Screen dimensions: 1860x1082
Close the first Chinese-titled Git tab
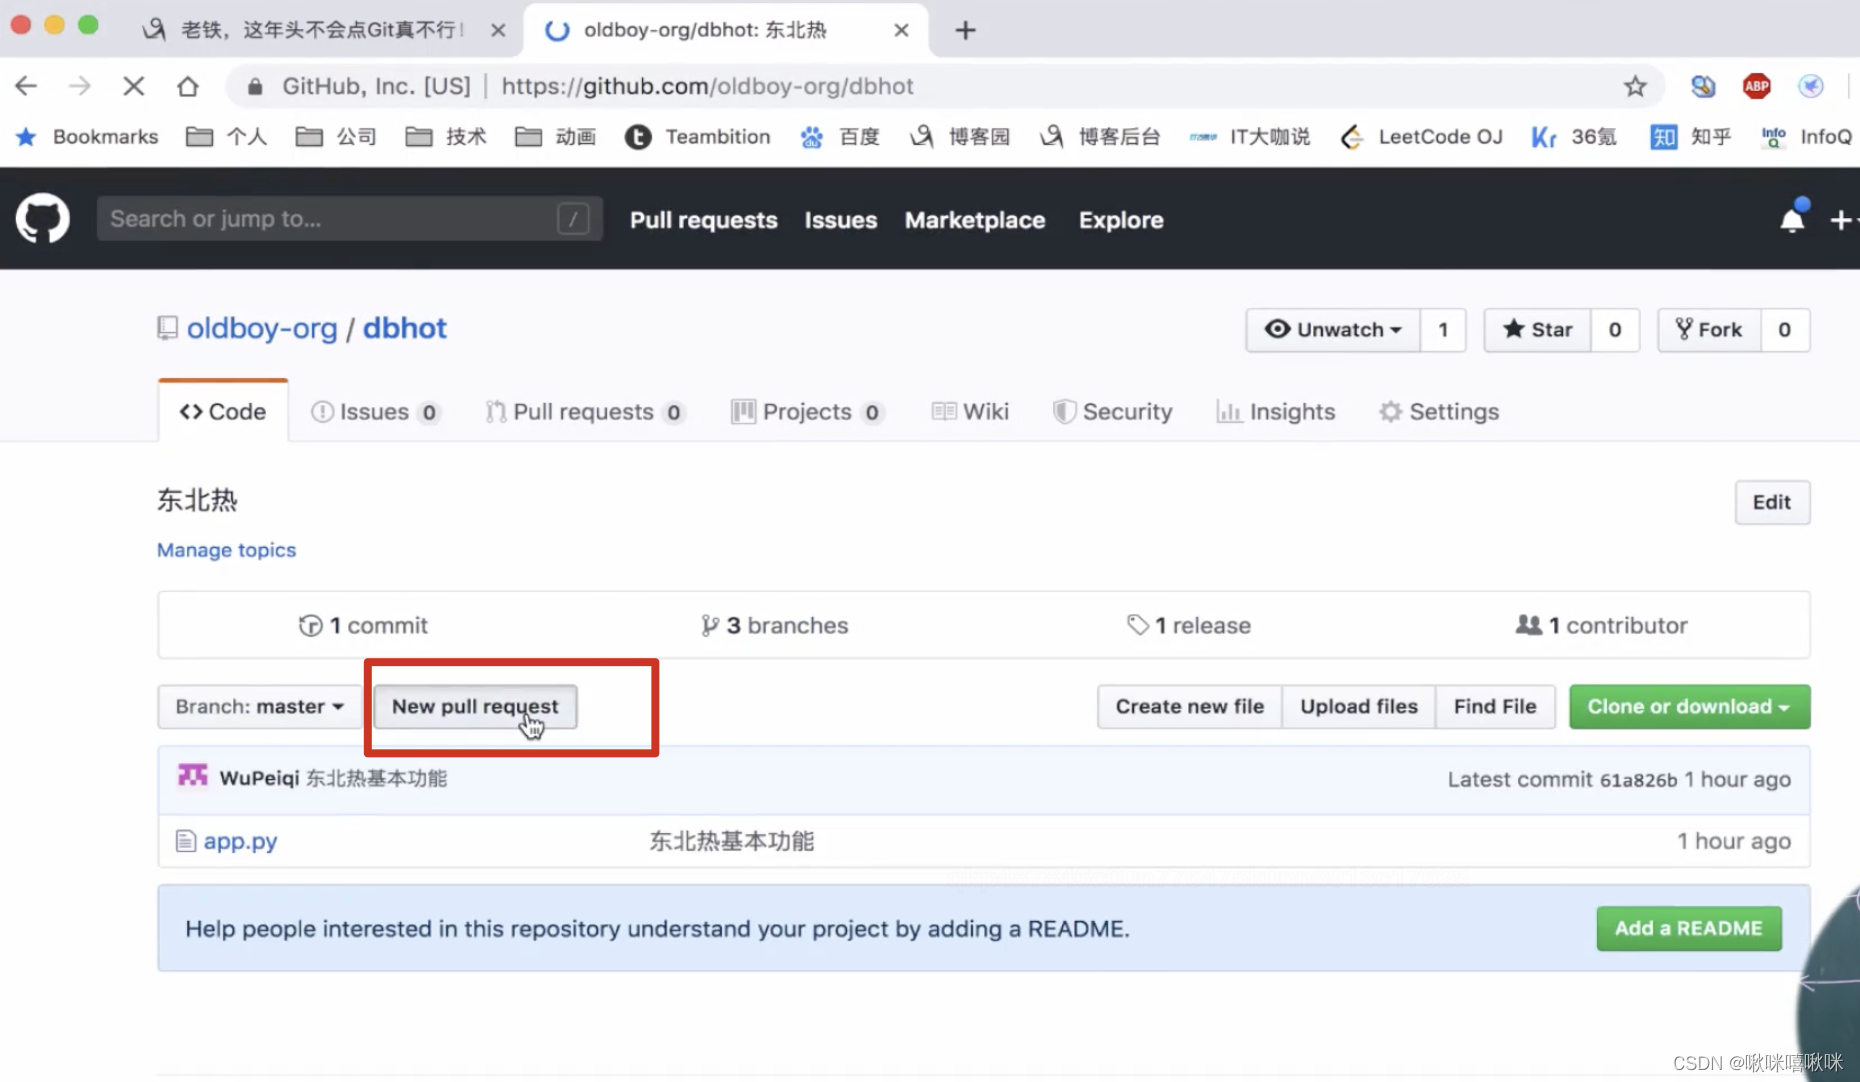498,30
